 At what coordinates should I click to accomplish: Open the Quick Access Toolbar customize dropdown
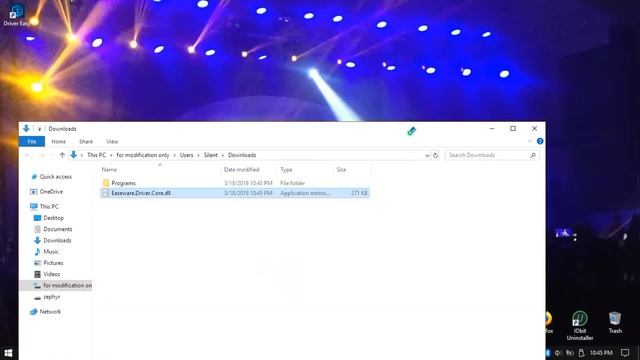click(x=40, y=129)
